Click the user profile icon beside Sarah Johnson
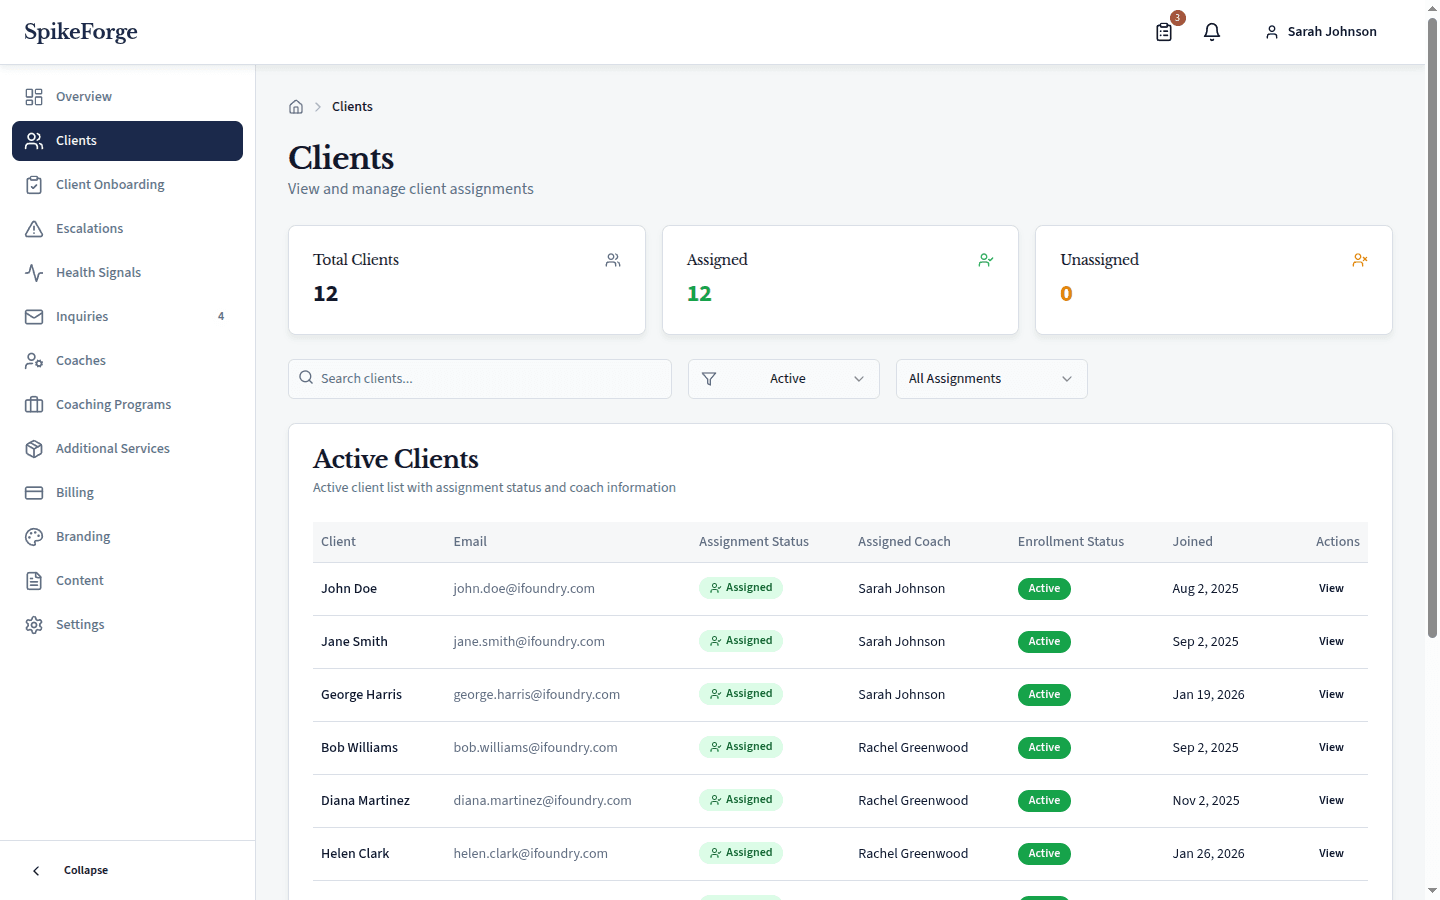 point(1272,31)
